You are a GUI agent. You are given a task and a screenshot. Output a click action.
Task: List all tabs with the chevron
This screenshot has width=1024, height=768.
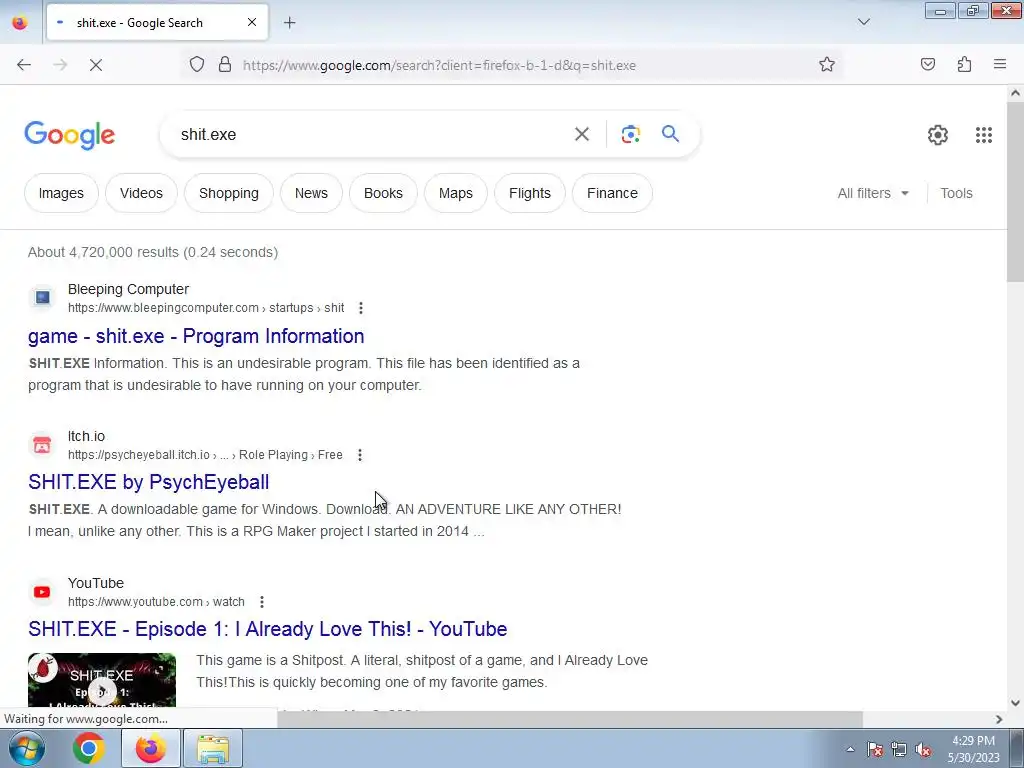click(863, 22)
